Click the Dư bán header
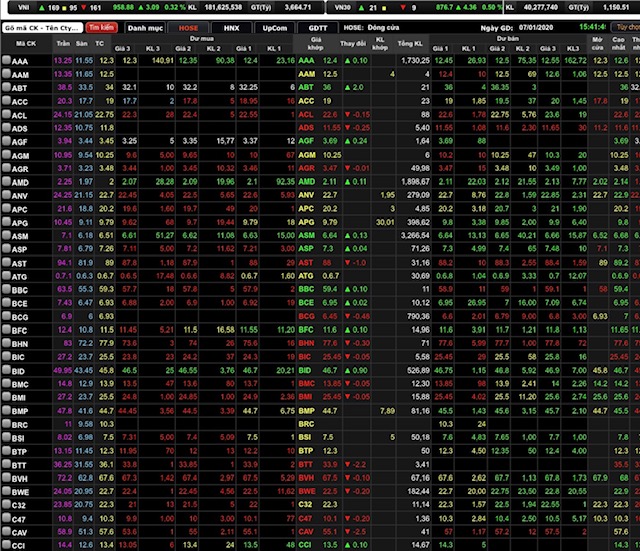The height and width of the screenshot is (551, 640). coord(508,39)
